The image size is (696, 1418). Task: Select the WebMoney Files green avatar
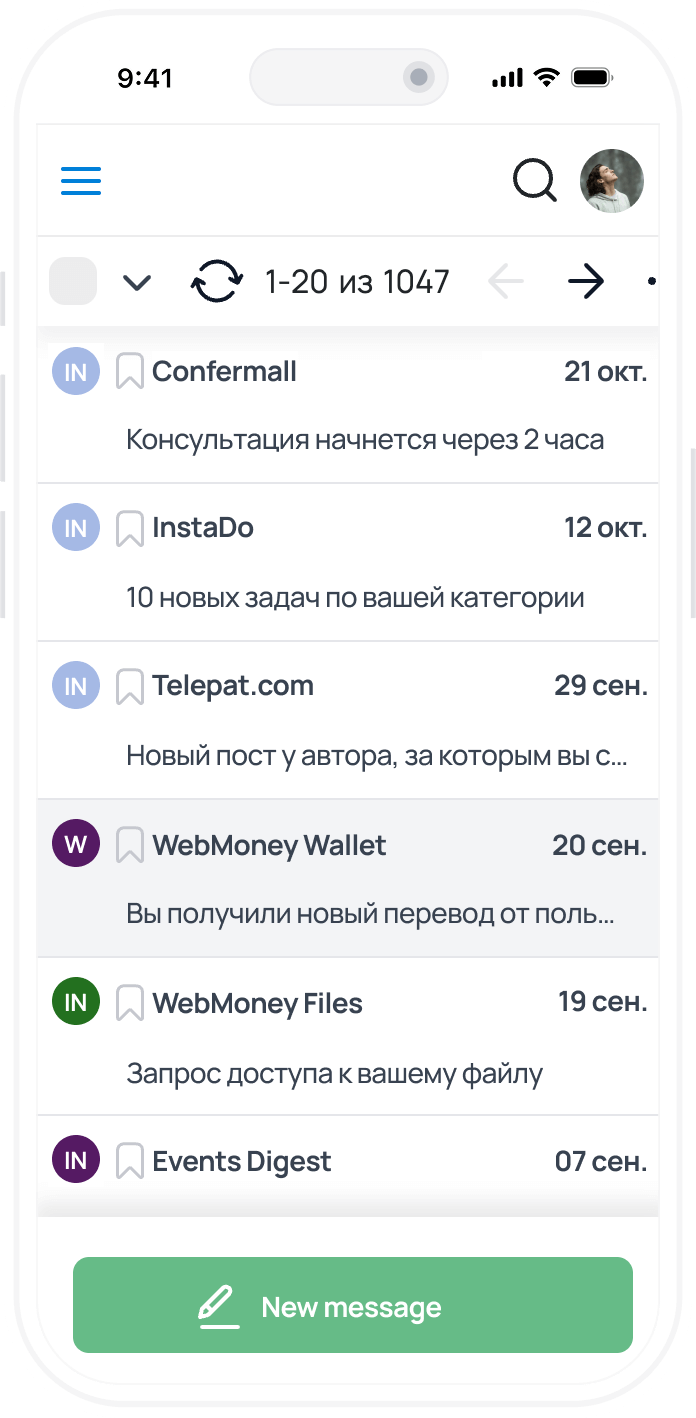tap(76, 1002)
